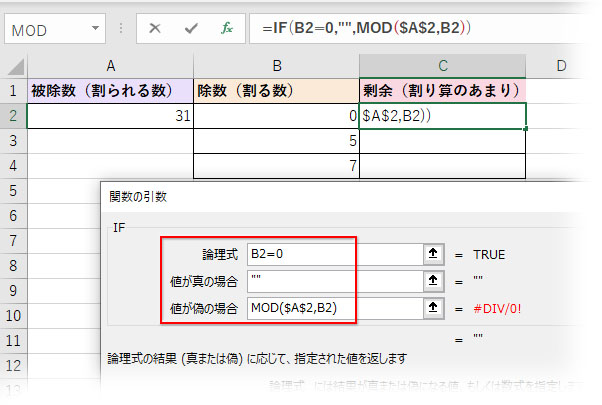This screenshot has height=405, width=602.
Task: Click the 論理式 field containing B2=0
Action: (x=335, y=254)
